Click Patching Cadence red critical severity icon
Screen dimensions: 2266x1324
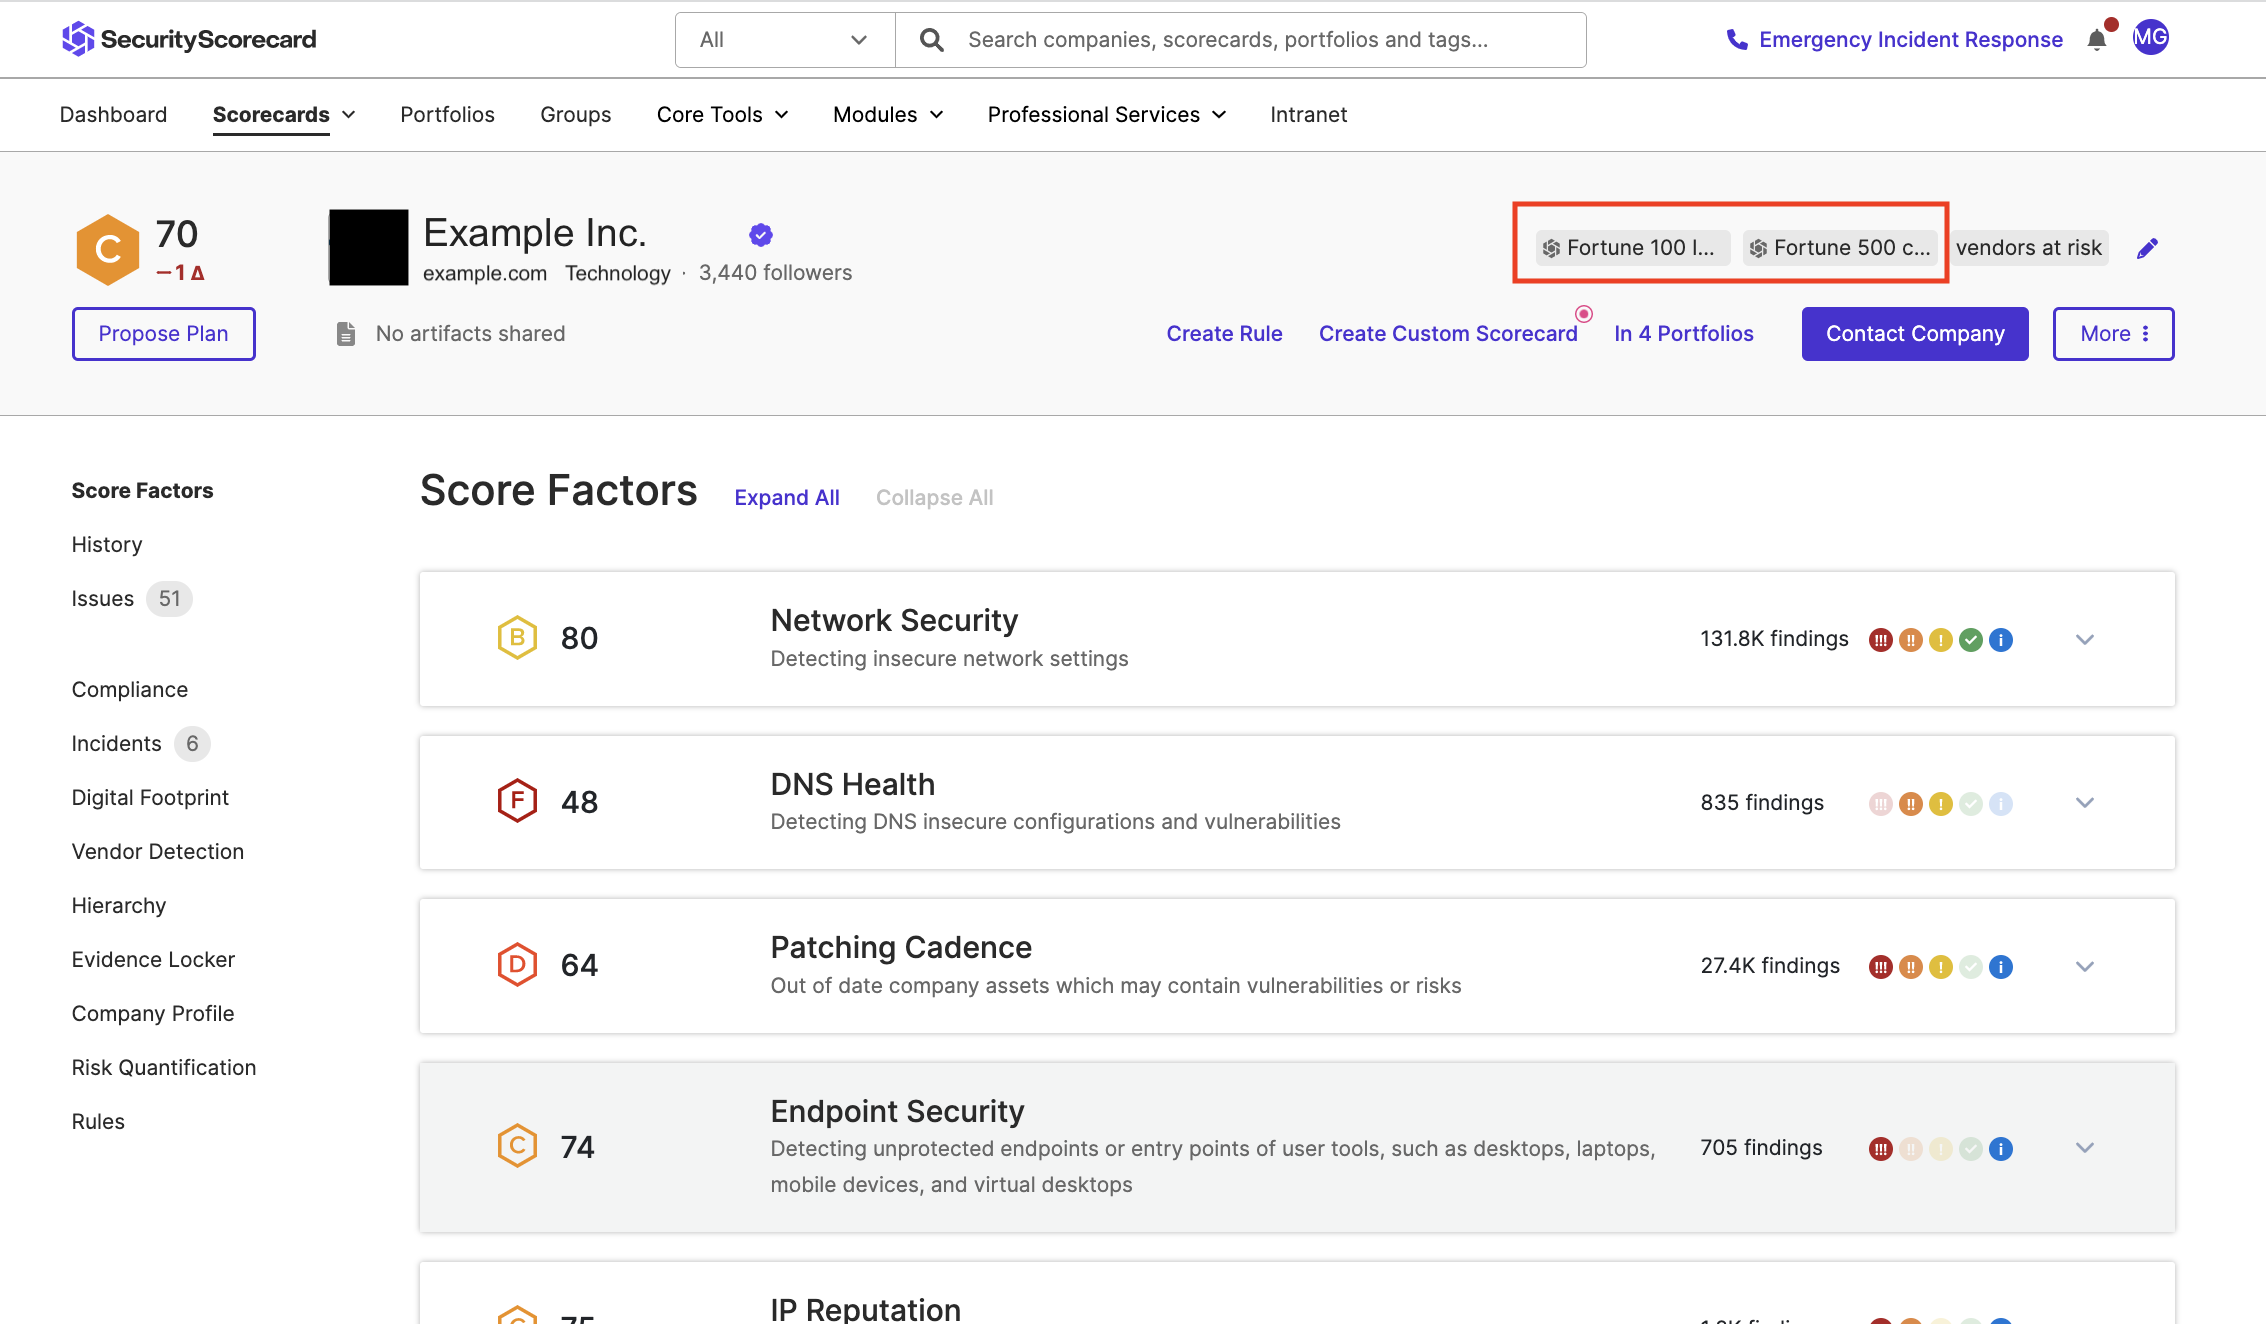point(1881,967)
